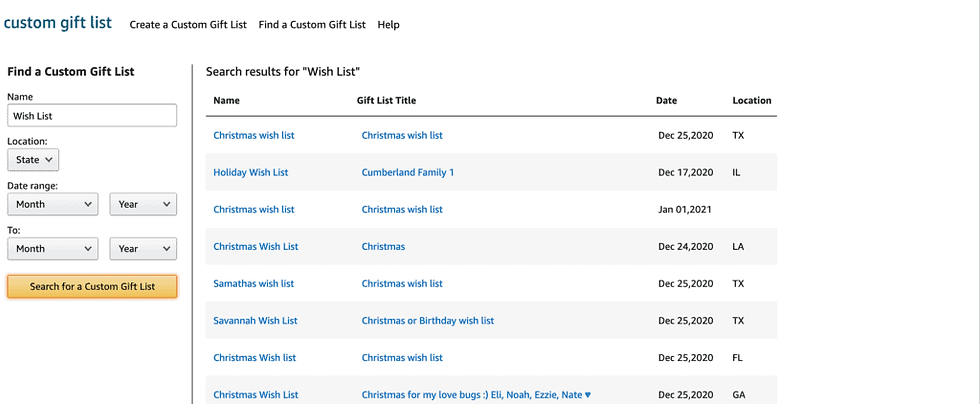This screenshot has height=404, width=980.
Task: Open the Holiday Wish List link
Action: [251, 172]
